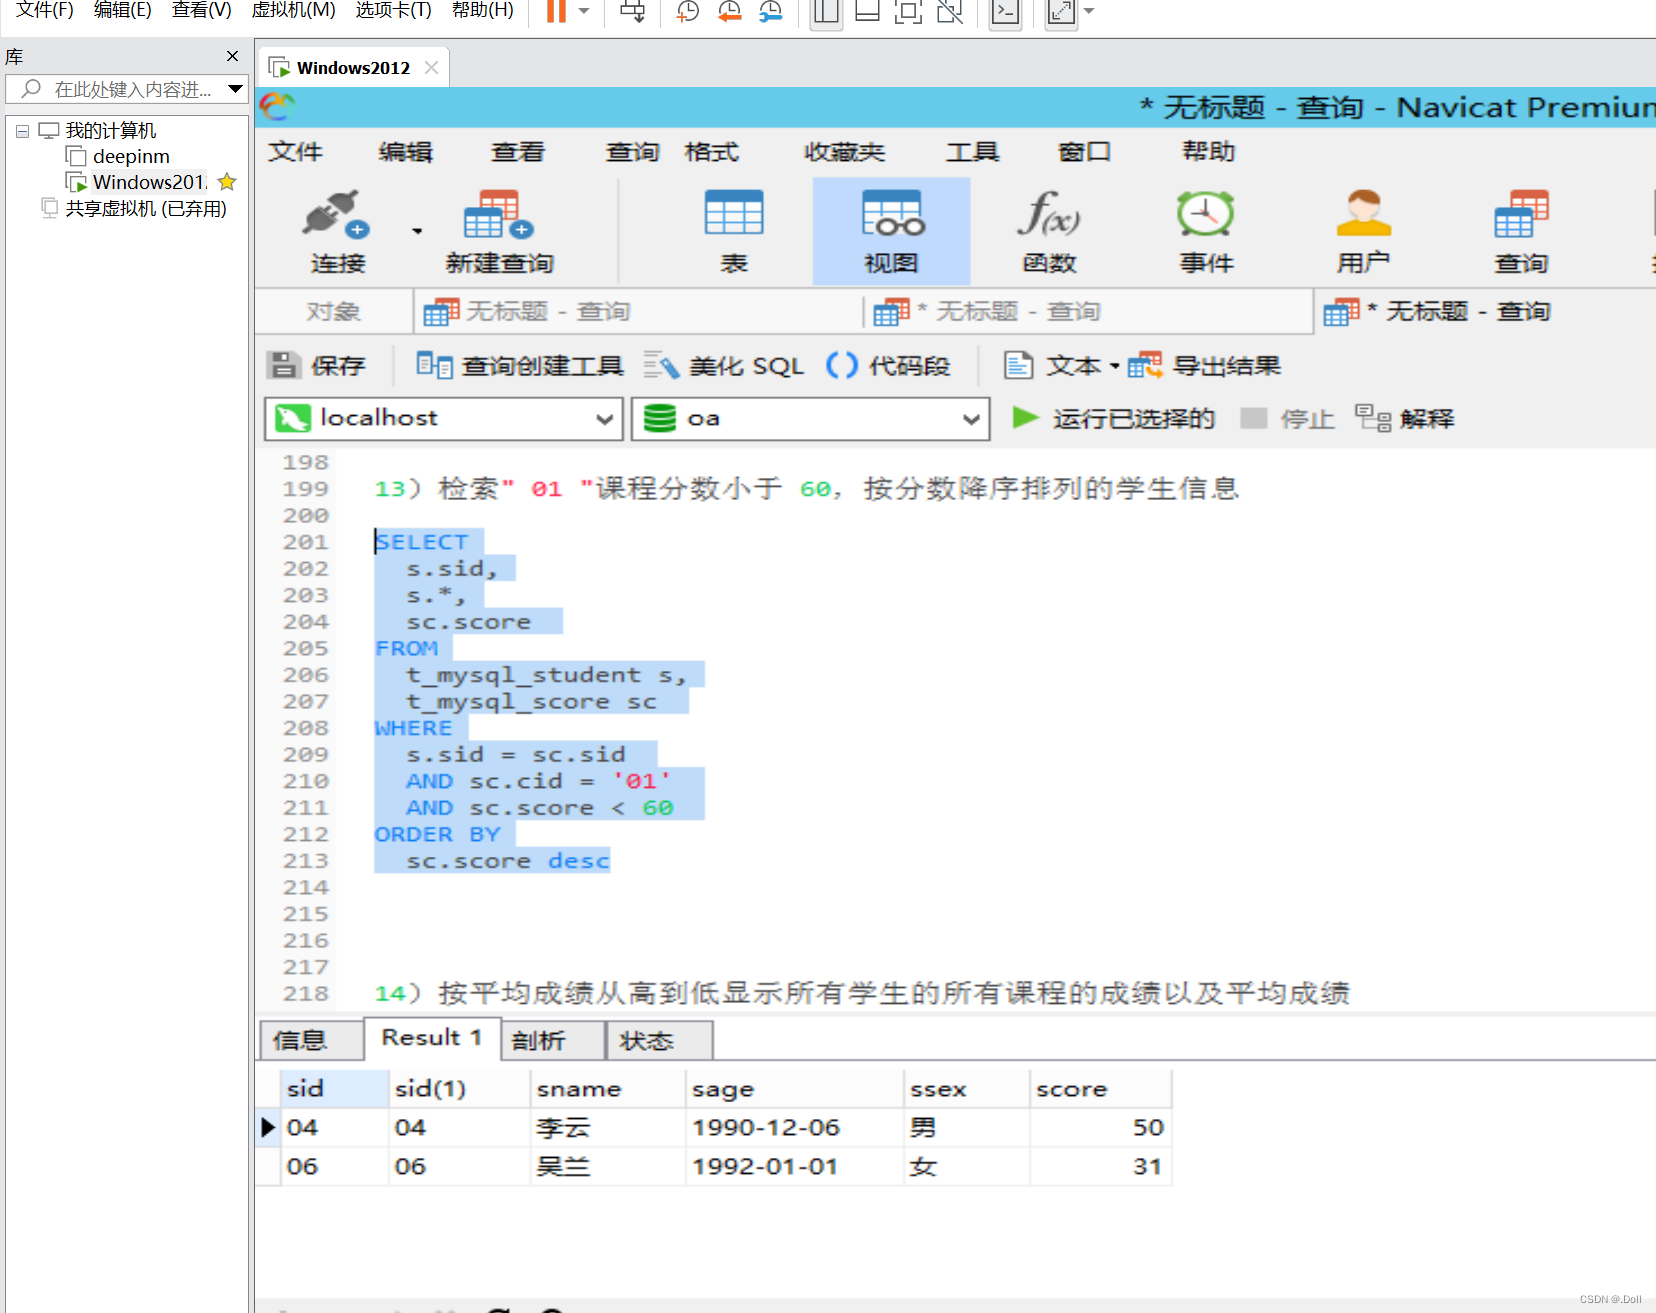This screenshot has width=1656, height=1313.
Task: Open the Query Builder (查询创建工具)
Action: point(519,365)
